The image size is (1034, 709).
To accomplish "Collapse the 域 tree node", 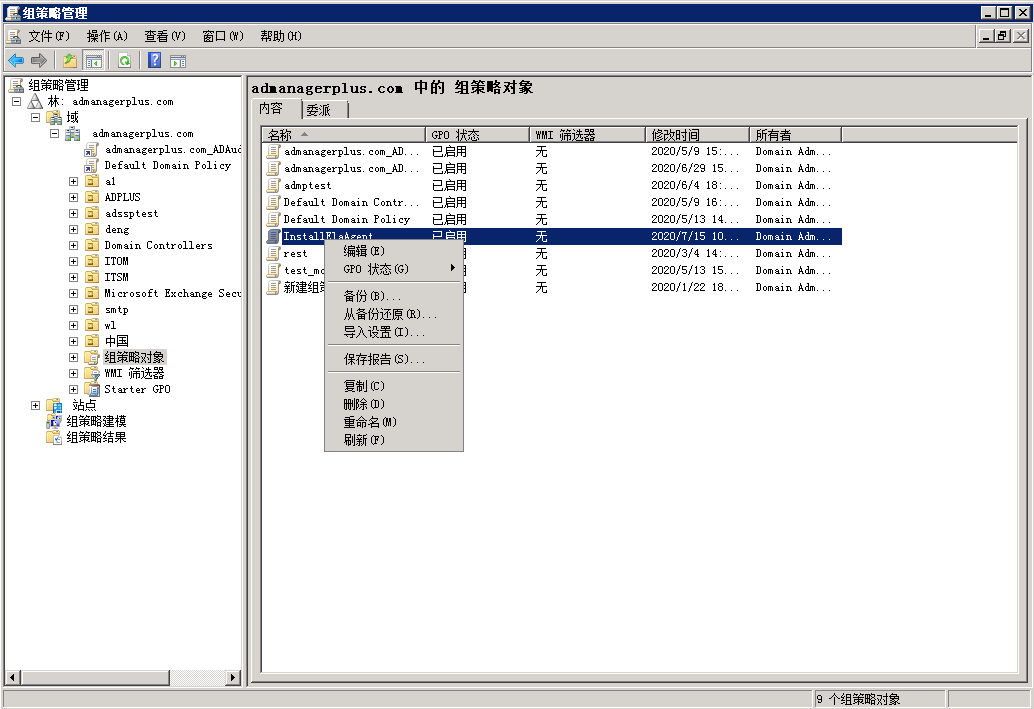I will (x=35, y=117).
